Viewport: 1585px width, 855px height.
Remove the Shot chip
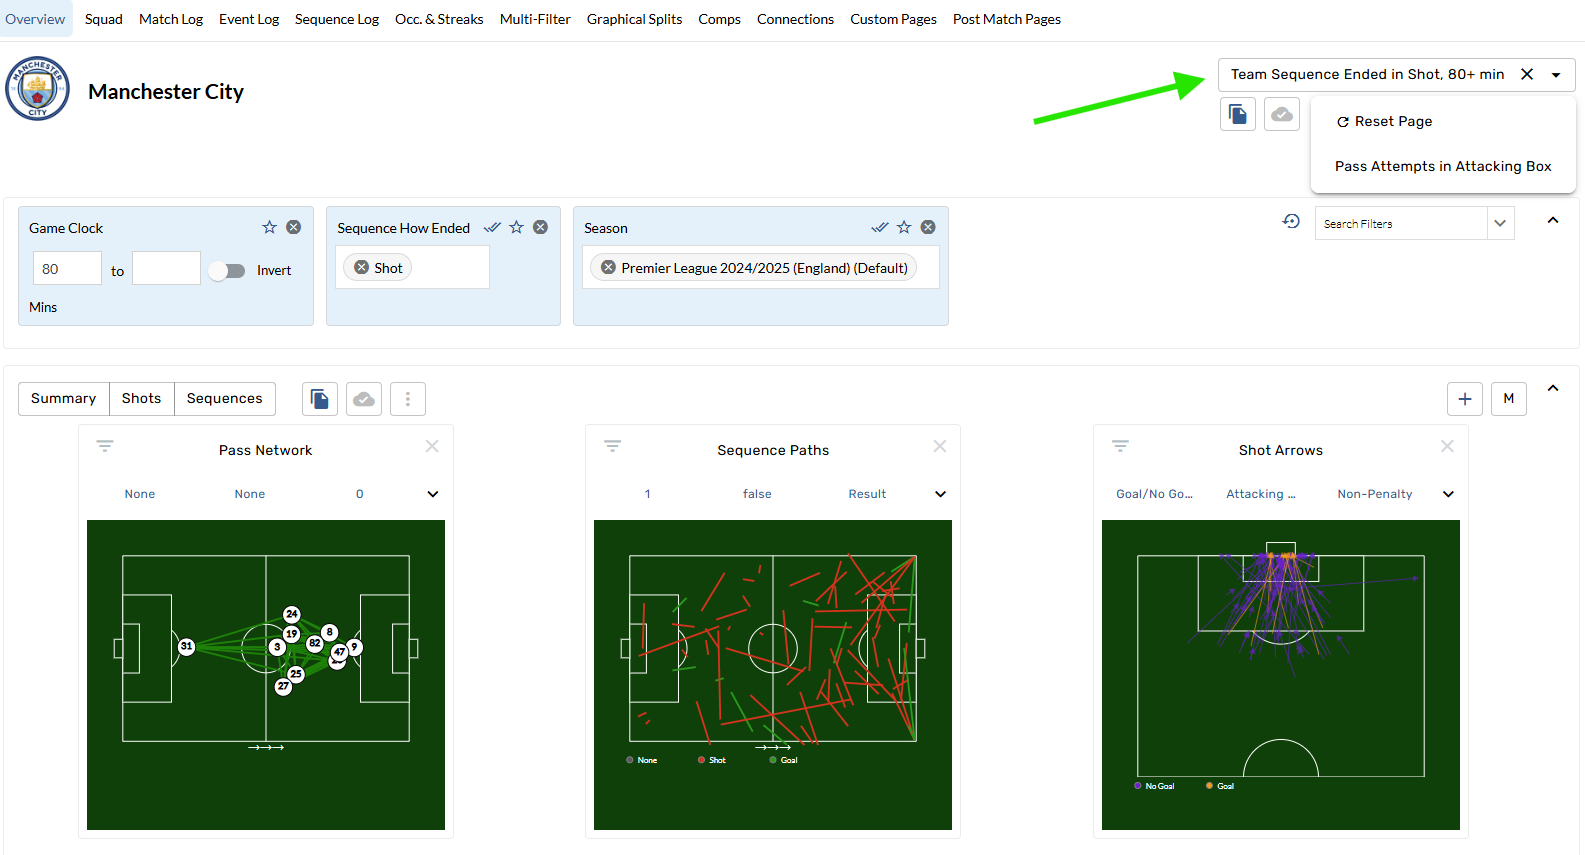362,267
